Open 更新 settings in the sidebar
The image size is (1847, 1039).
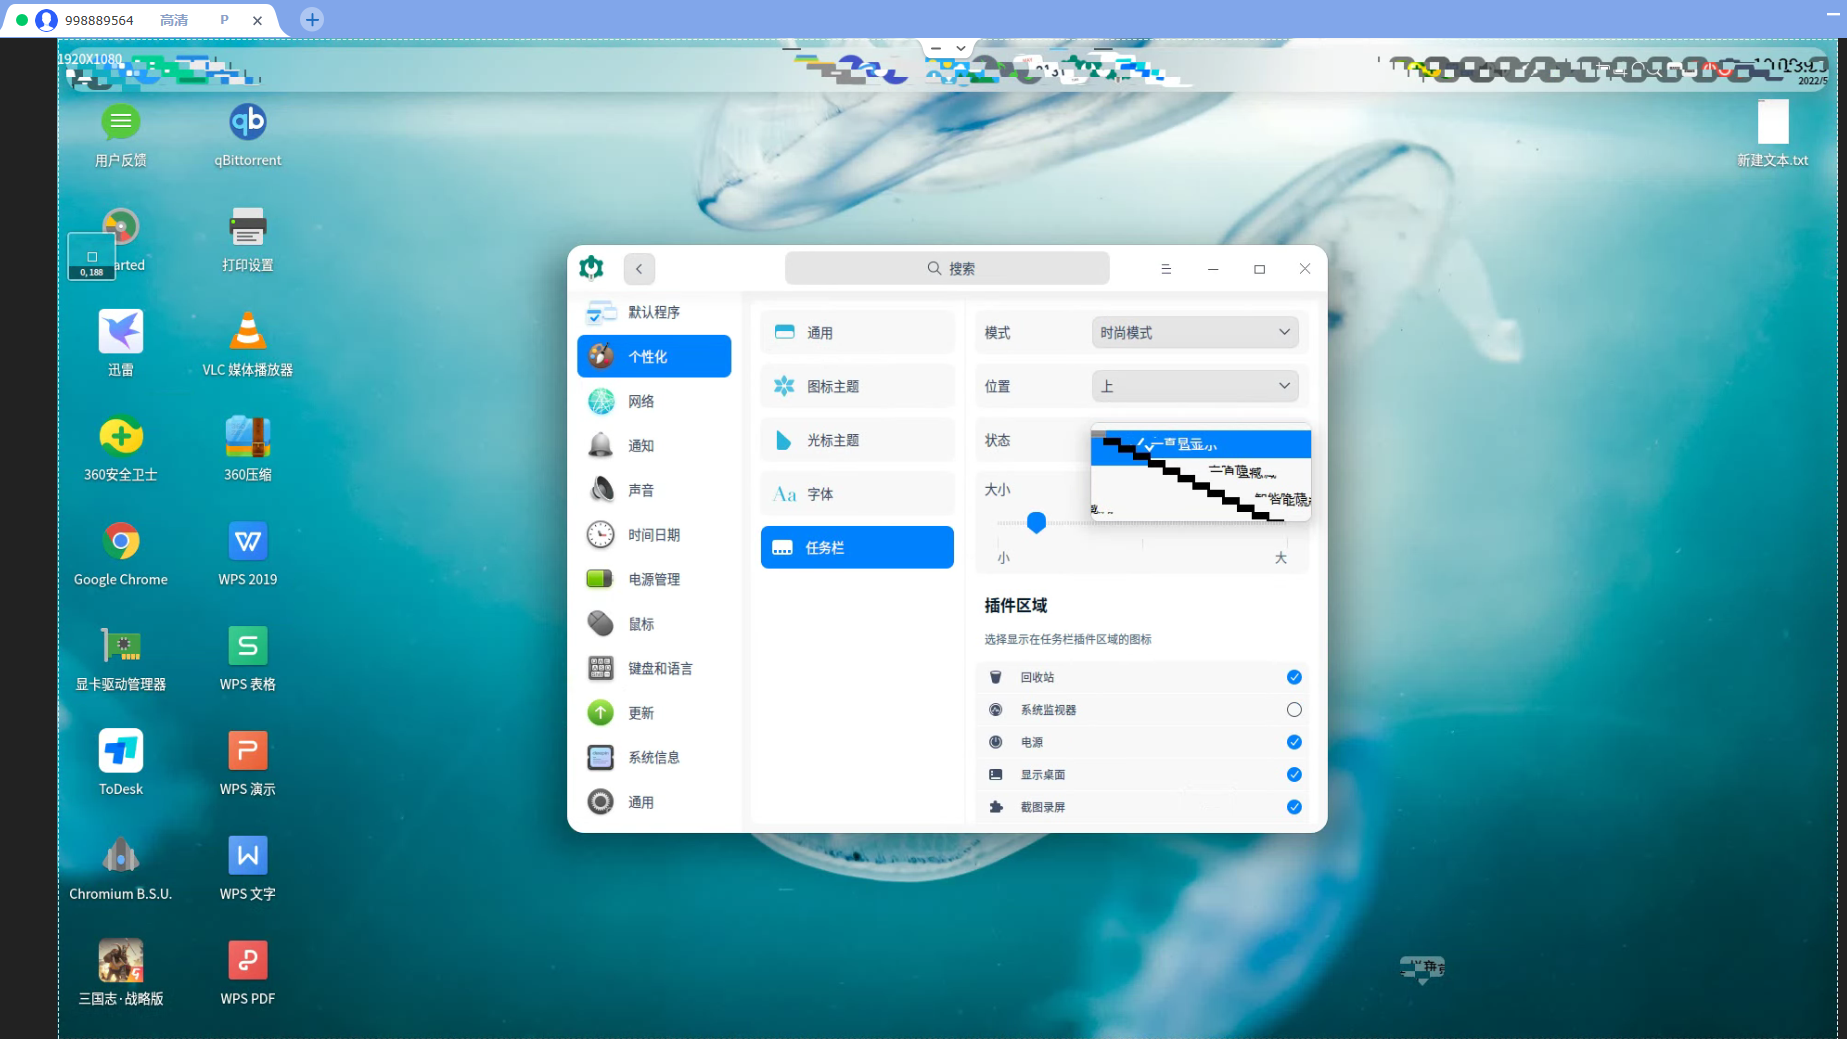(x=654, y=713)
